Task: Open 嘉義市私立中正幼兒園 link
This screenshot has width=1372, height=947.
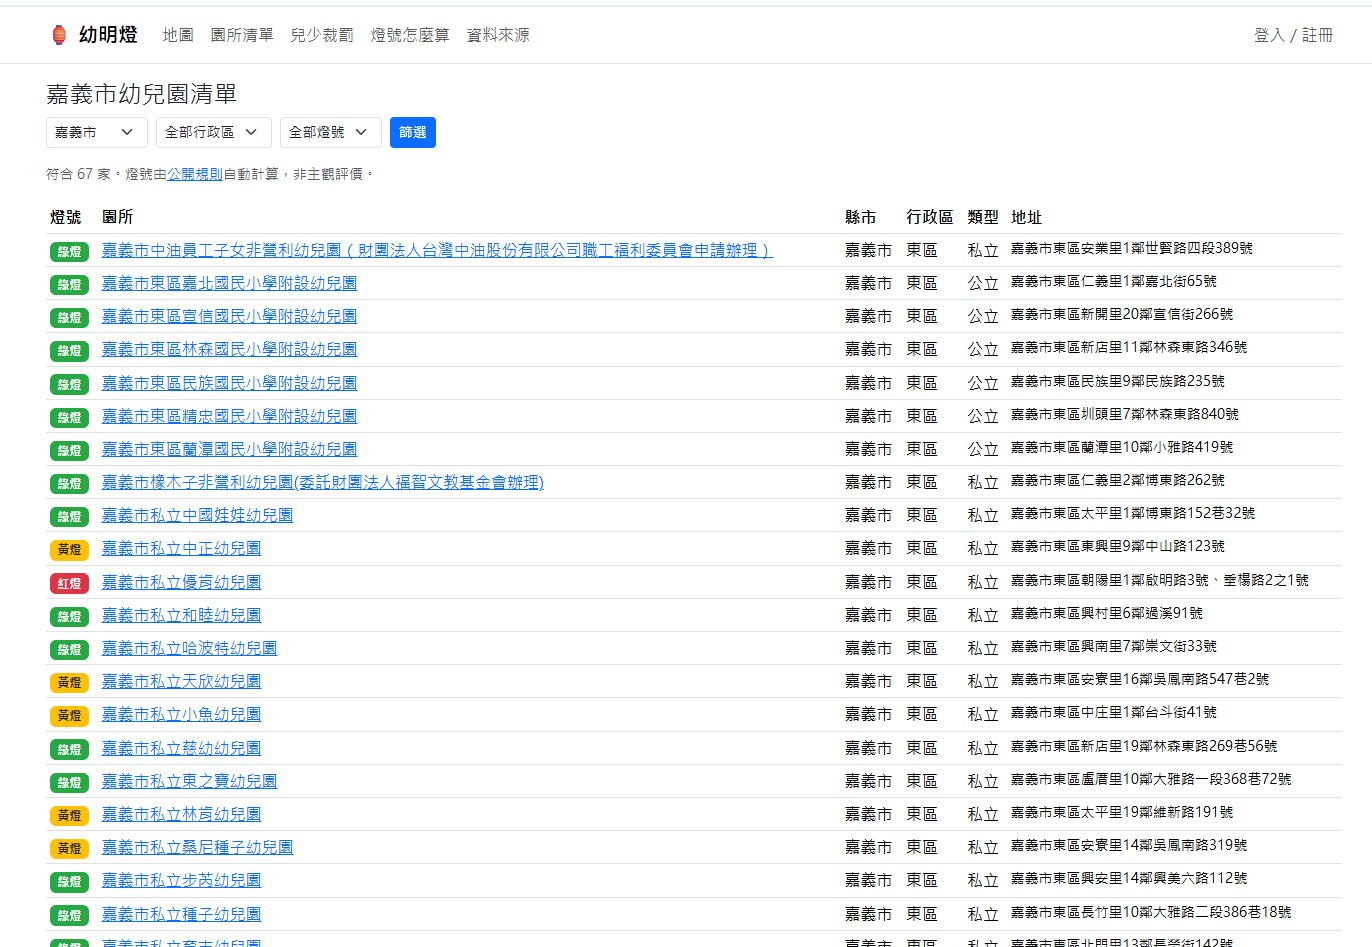Action: click(x=182, y=548)
